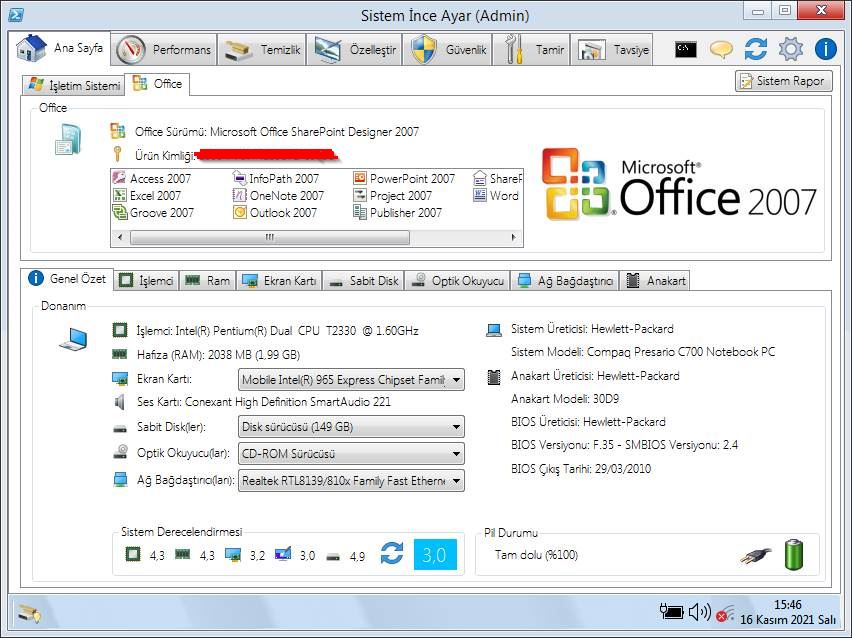Screen dimensions: 852x638
Task: Refresh the system rating score
Action: coord(392,554)
